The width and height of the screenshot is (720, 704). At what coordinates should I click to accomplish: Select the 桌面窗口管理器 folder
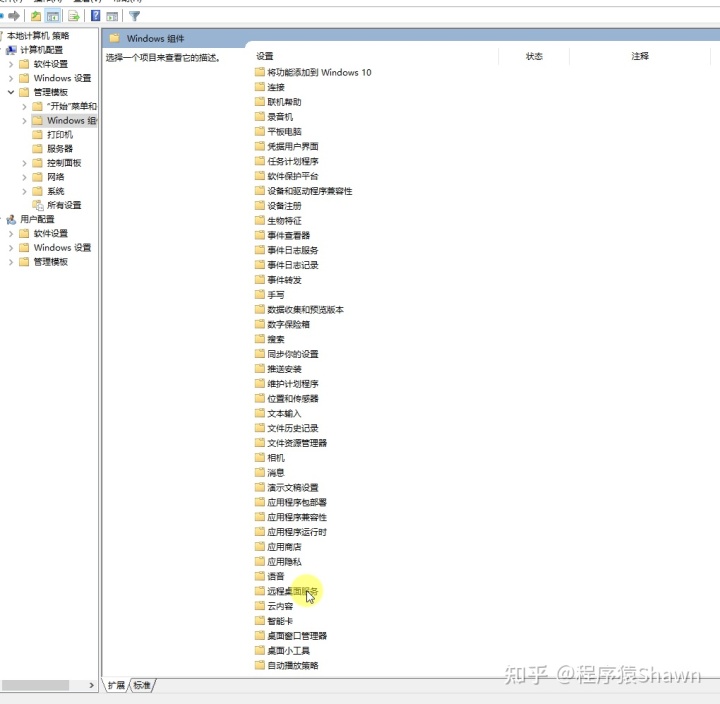pos(297,636)
